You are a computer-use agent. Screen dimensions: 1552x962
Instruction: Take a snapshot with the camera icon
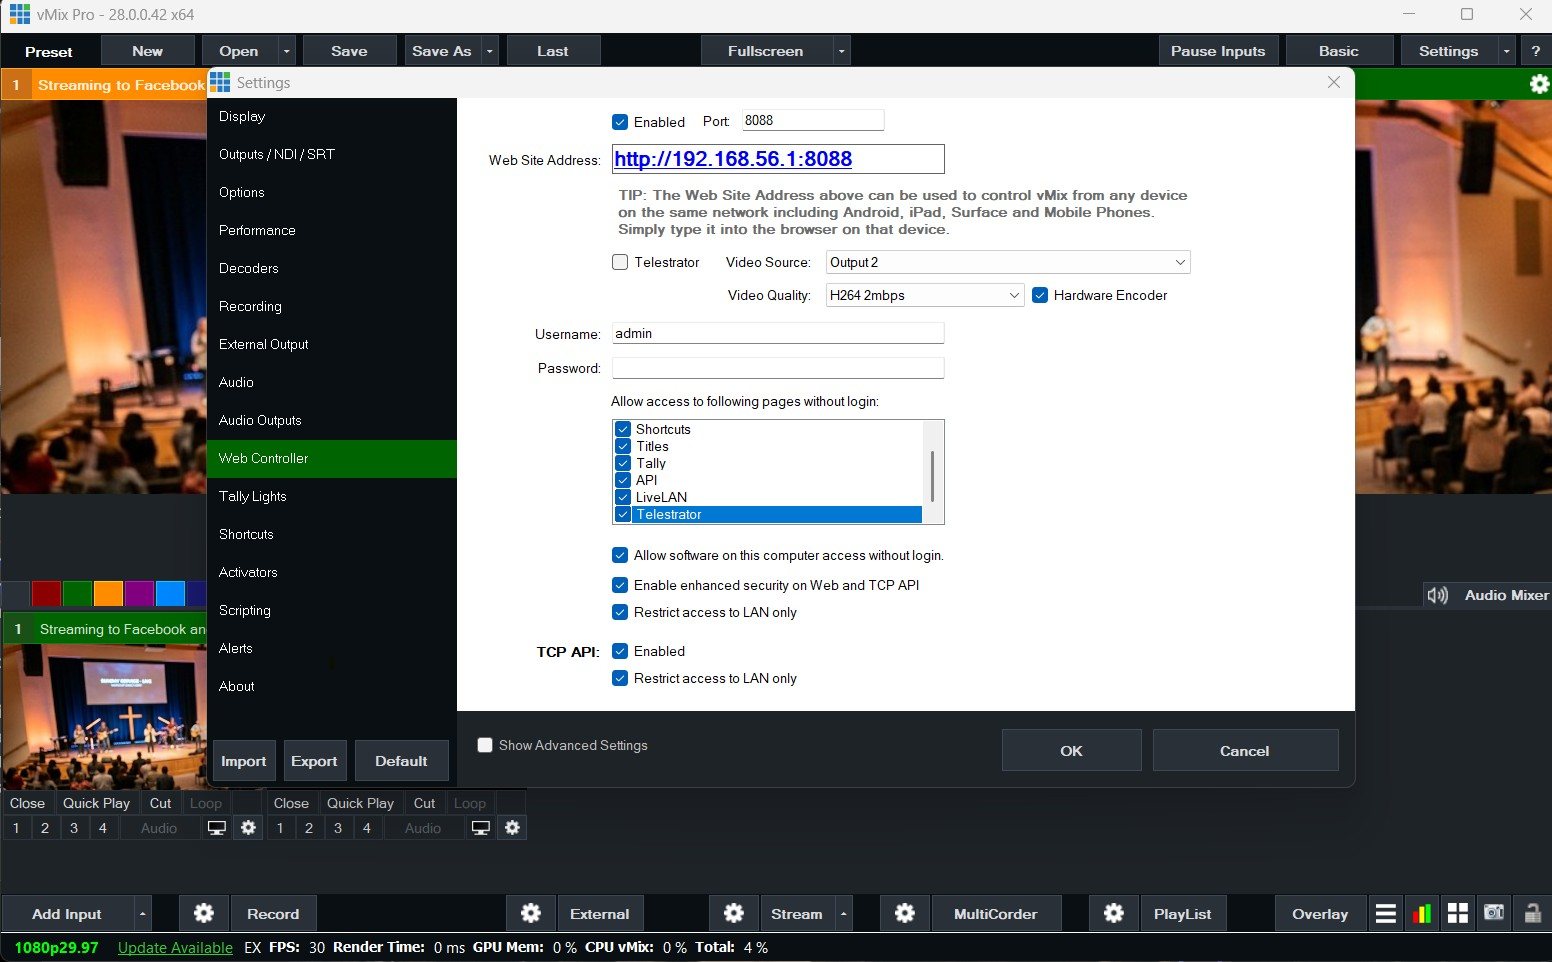pyautogui.click(x=1494, y=913)
